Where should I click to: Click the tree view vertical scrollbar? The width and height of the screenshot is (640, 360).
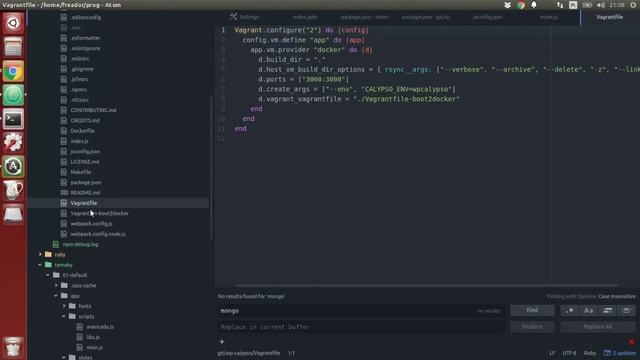(x=211, y=167)
